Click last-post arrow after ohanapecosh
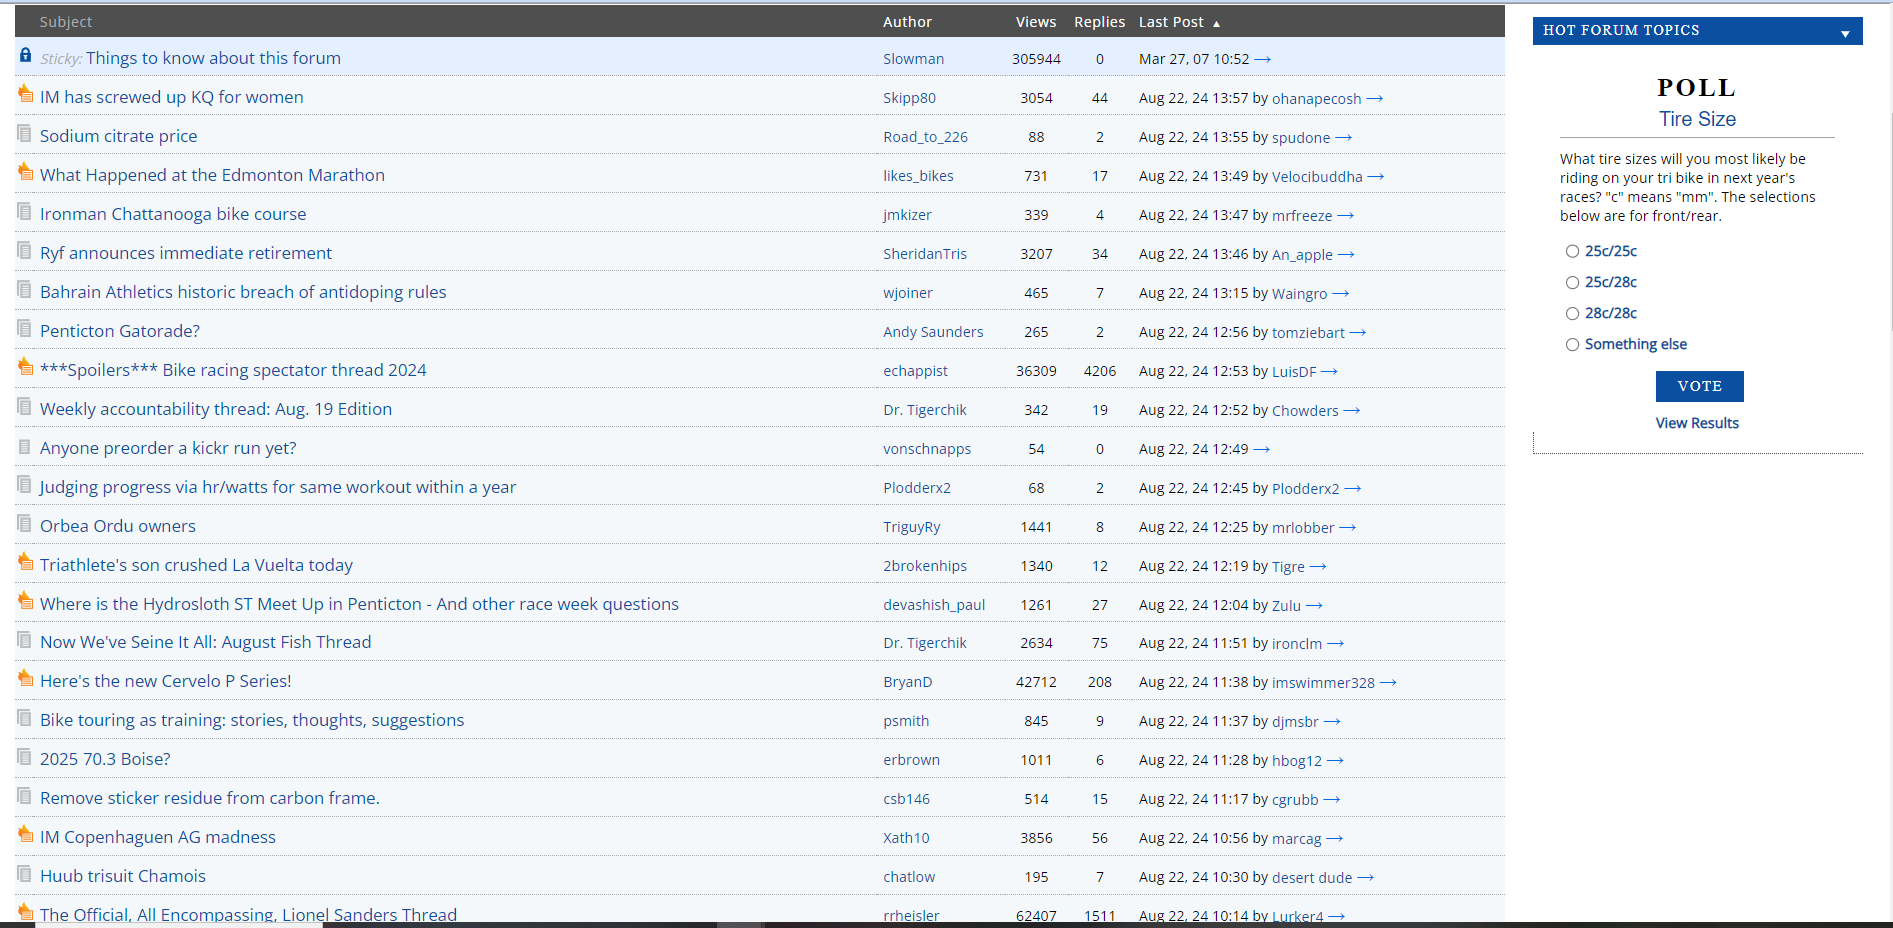The height and width of the screenshot is (928, 1893). click(x=1375, y=98)
